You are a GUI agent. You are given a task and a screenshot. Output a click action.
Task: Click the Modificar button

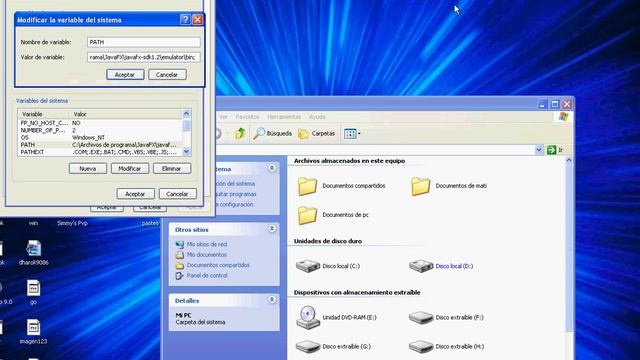coord(130,169)
